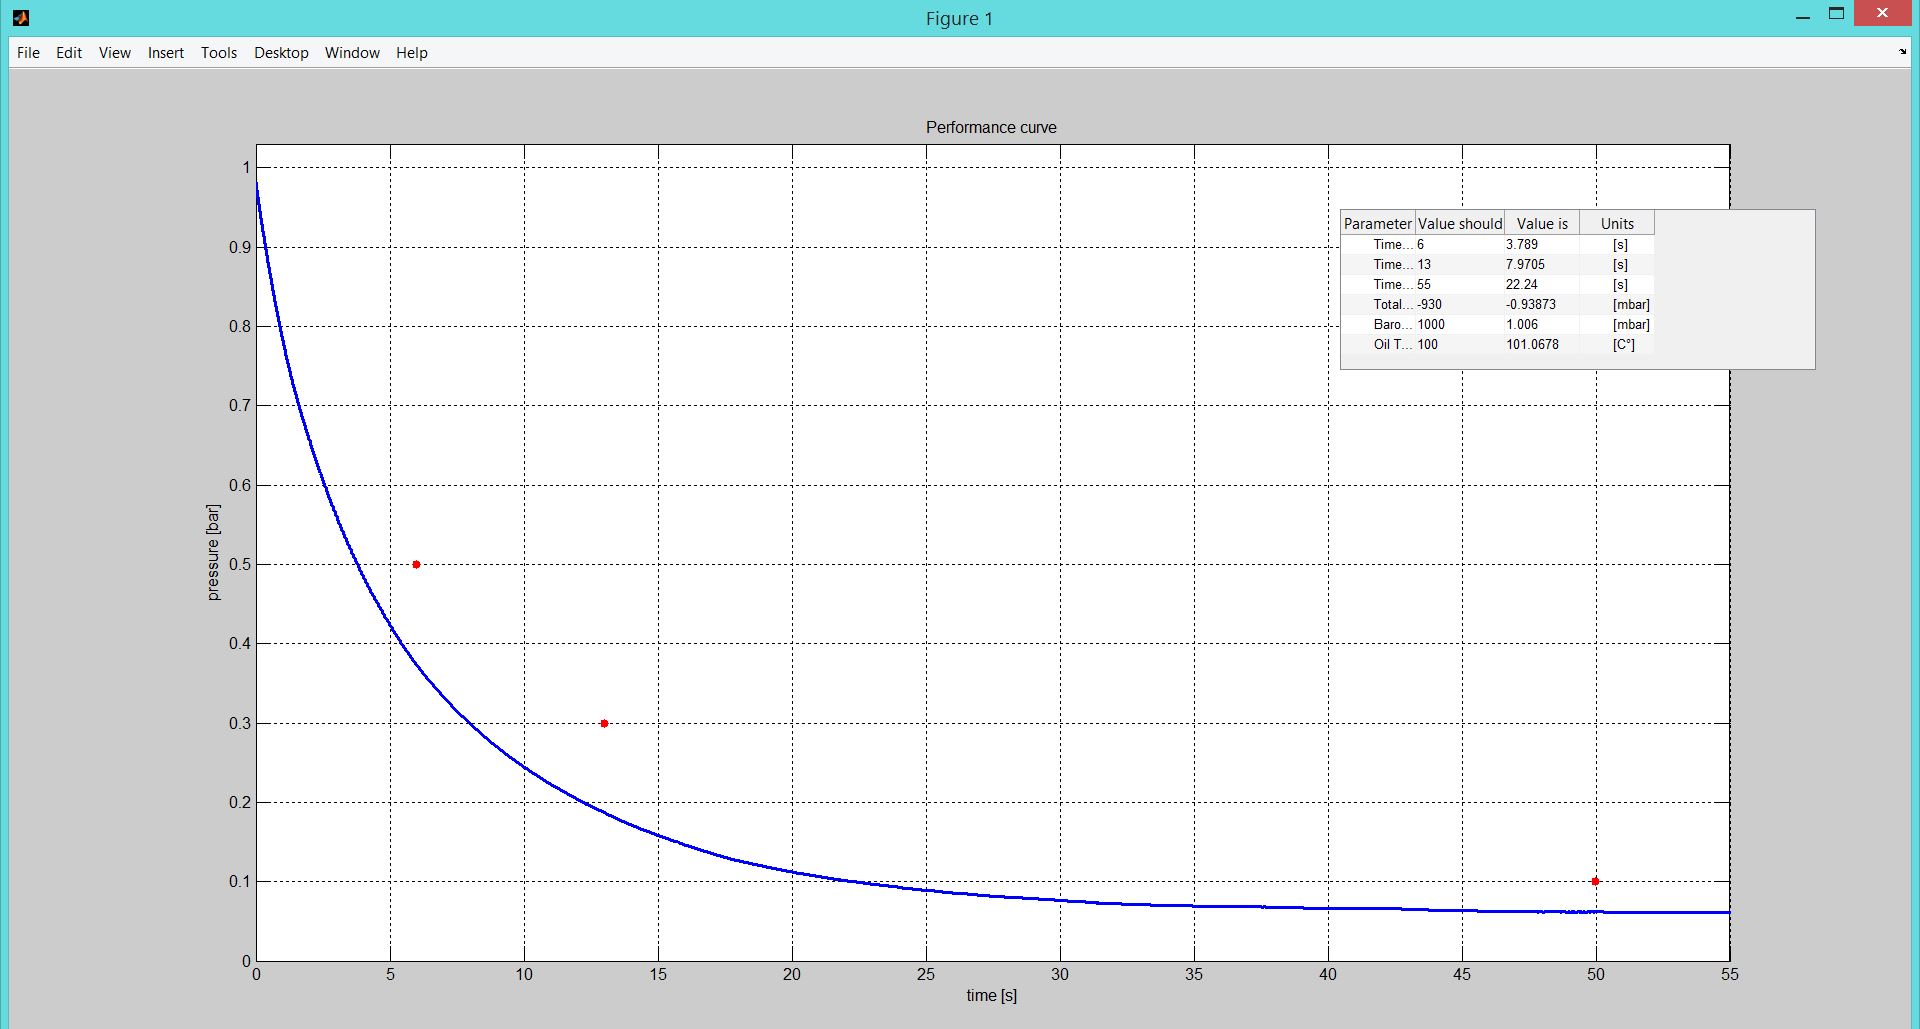
Task: Click the red marker at 0.5 bar
Action: tap(416, 565)
